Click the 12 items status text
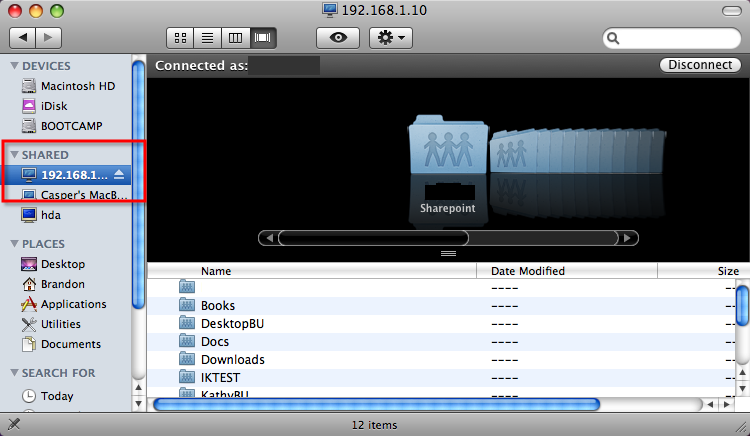750x436 pixels. pos(375,425)
